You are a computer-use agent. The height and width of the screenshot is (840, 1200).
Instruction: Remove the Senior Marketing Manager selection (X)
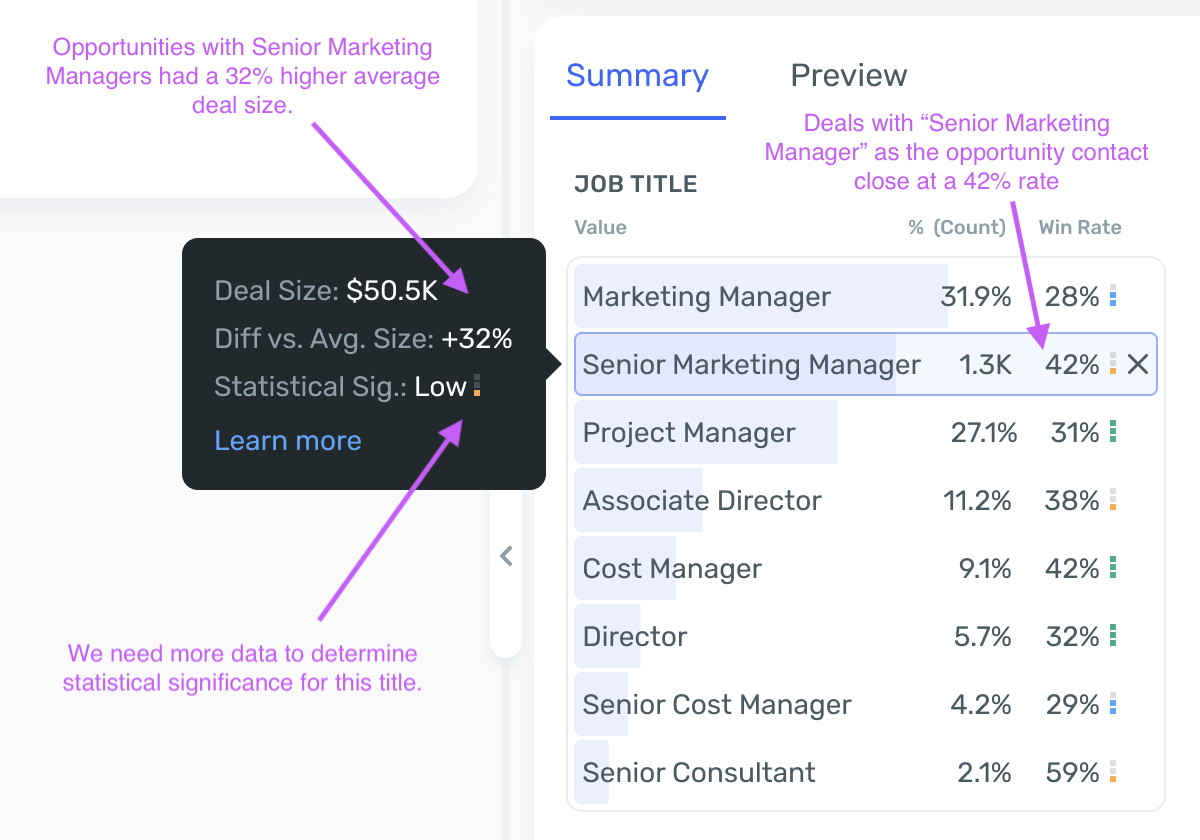(x=1137, y=365)
